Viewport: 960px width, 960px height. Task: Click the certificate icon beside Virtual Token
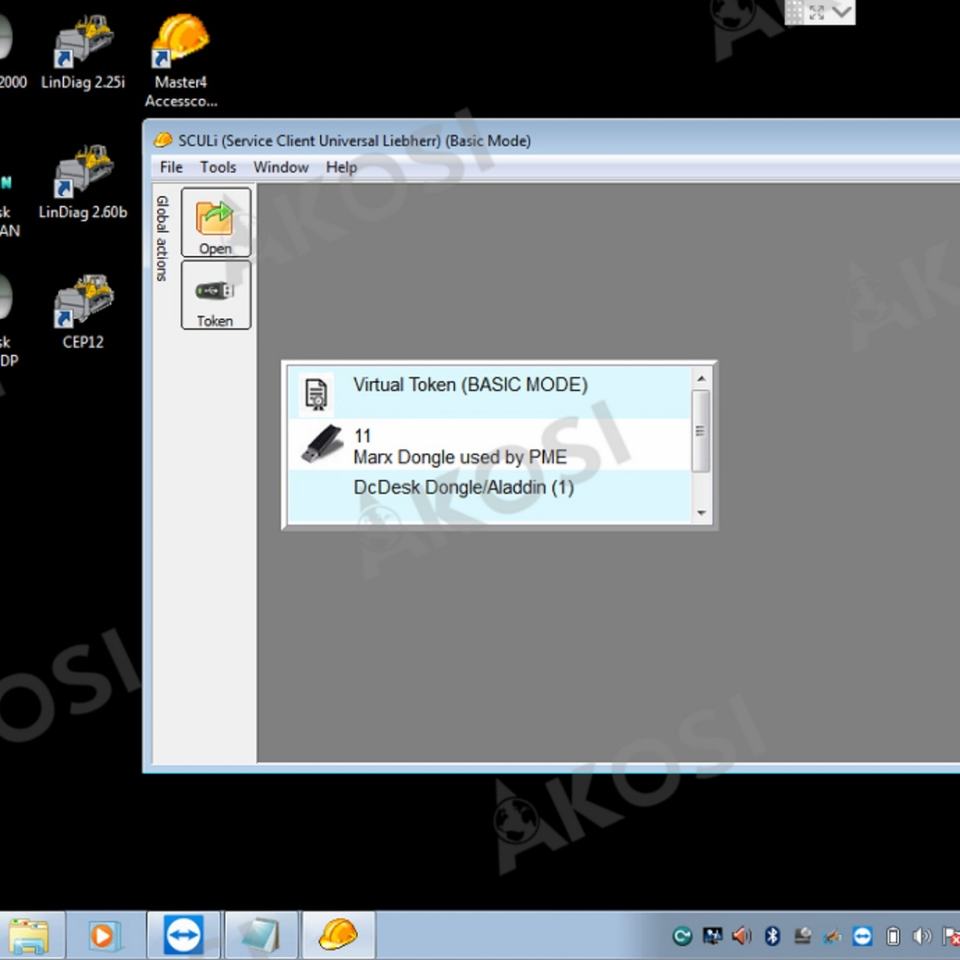tap(316, 393)
